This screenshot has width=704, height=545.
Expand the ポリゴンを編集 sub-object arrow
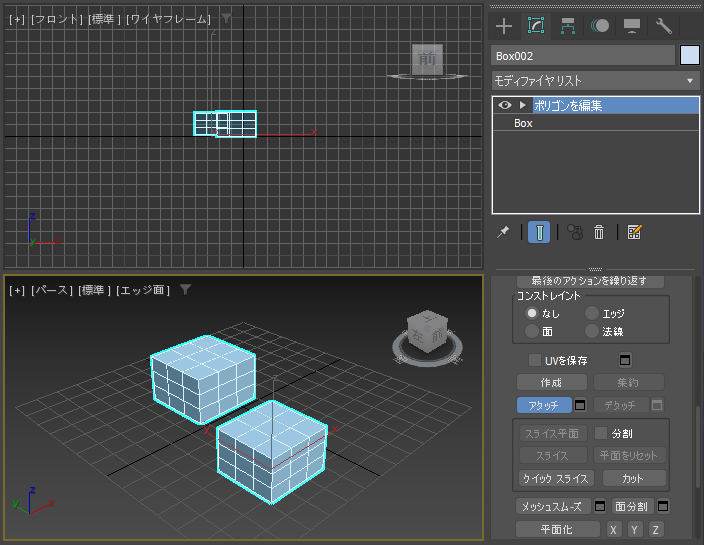(x=522, y=105)
